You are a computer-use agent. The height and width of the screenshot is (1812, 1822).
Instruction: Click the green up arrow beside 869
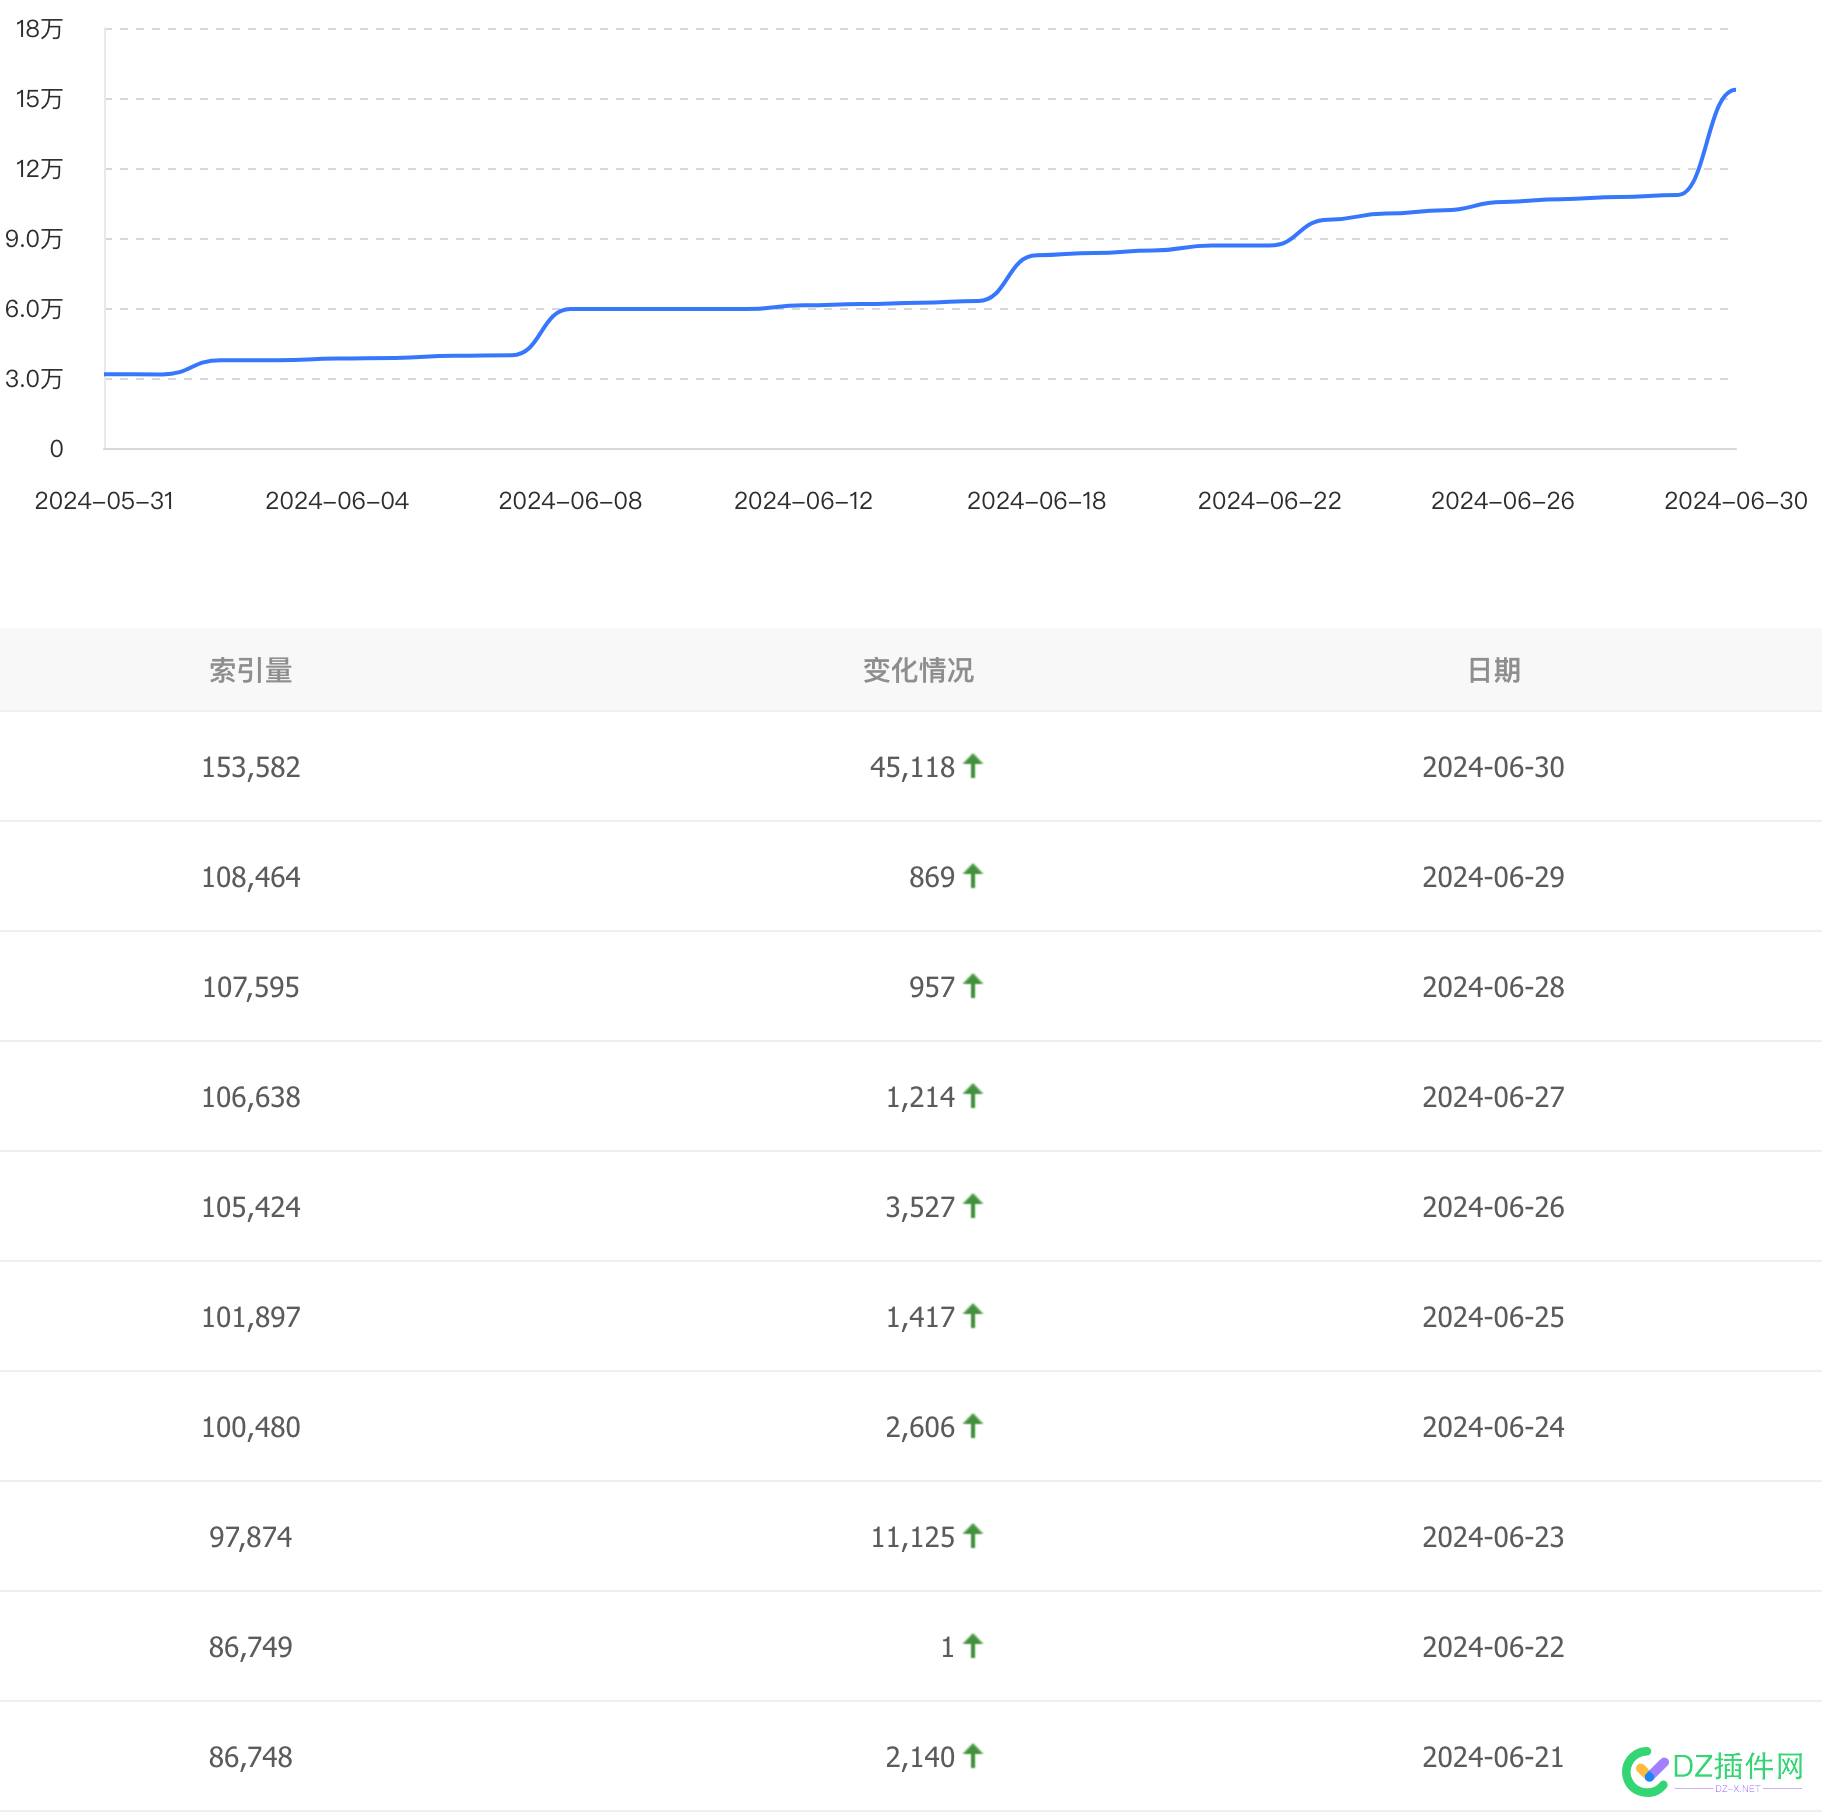click(x=973, y=876)
